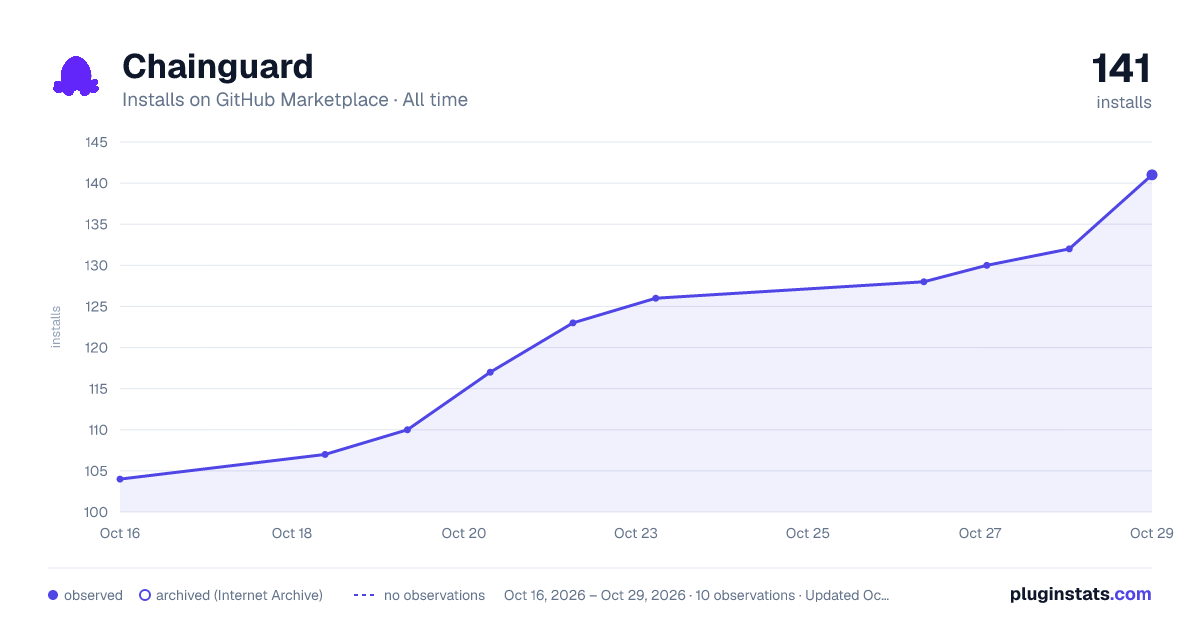
Task: Click the 110 y-axis tick label
Action: (x=96, y=430)
